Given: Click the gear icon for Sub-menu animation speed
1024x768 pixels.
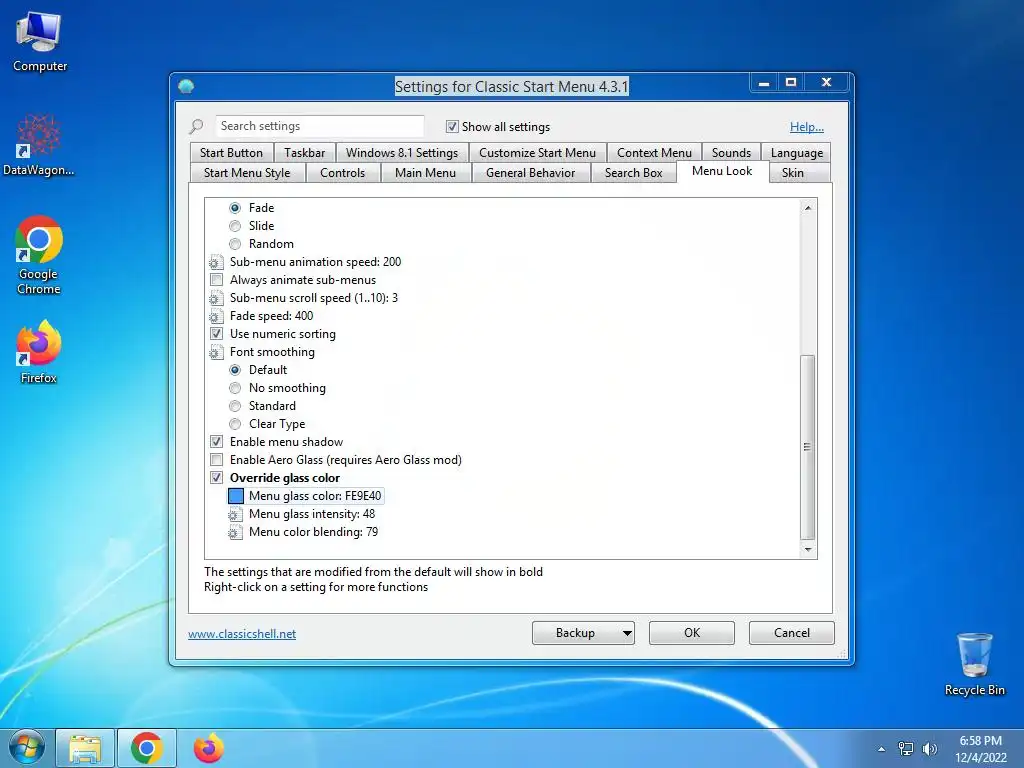Looking at the screenshot, I should click(x=216, y=263).
